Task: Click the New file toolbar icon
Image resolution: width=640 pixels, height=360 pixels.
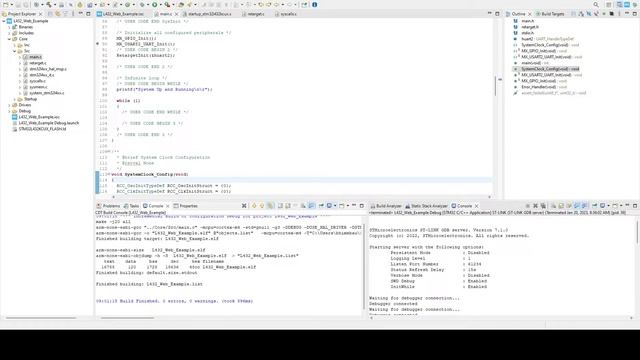Action: click(5, 5)
